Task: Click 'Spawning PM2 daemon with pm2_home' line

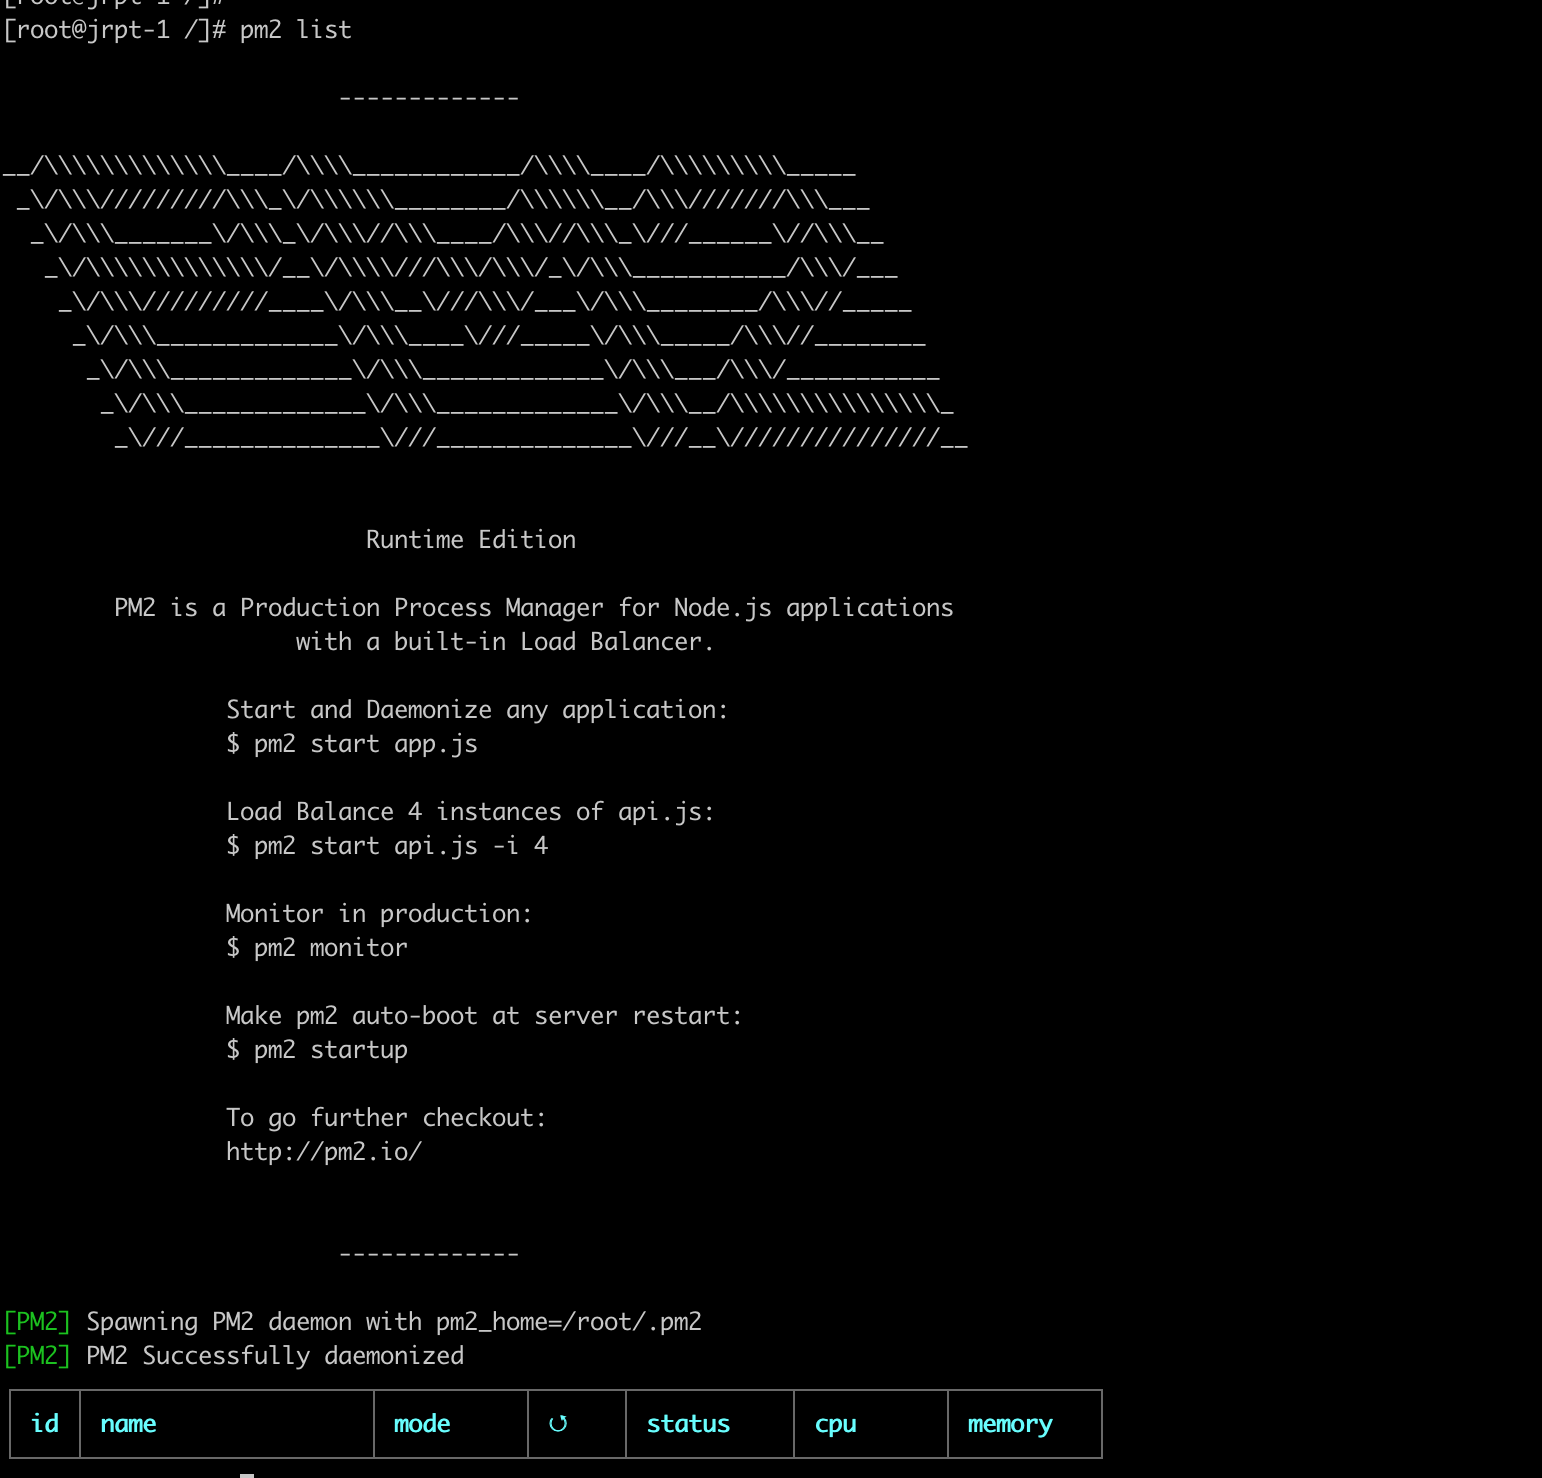Action: click(x=394, y=1322)
